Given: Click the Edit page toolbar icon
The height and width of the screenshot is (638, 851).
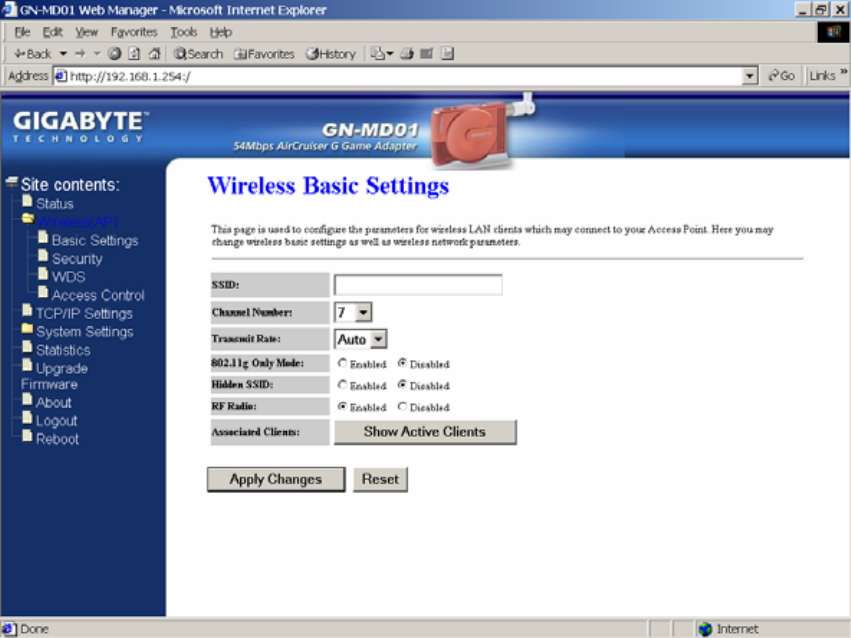Looking at the screenshot, I should (x=427, y=54).
